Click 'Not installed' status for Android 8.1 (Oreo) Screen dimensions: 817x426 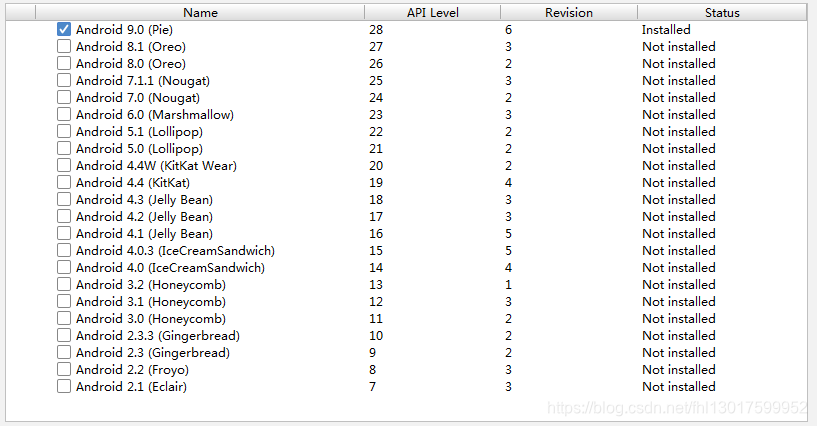click(x=678, y=47)
